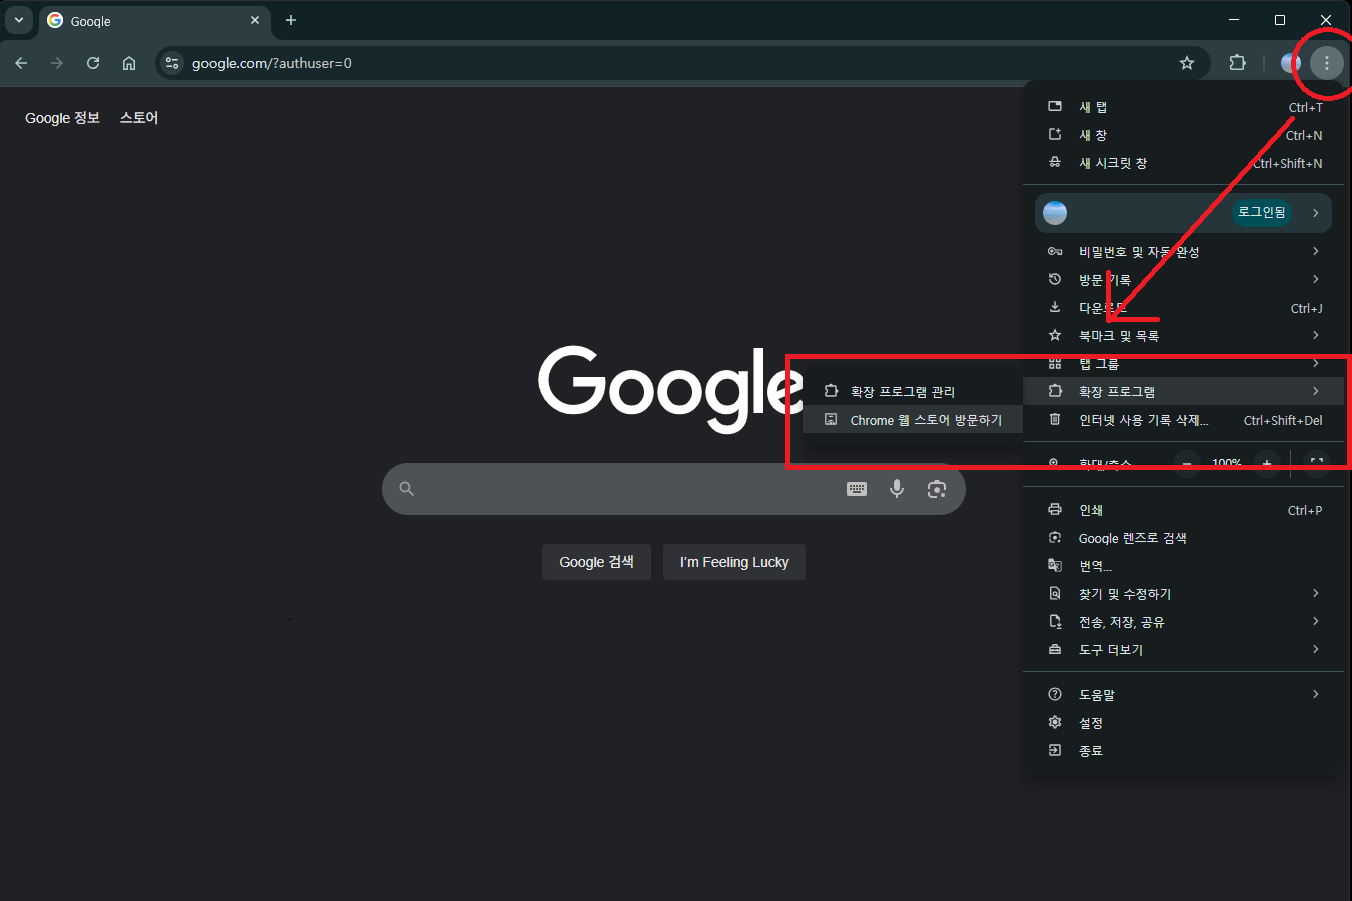Click the Google 검색 button
The image size is (1352, 901).
[596, 562]
